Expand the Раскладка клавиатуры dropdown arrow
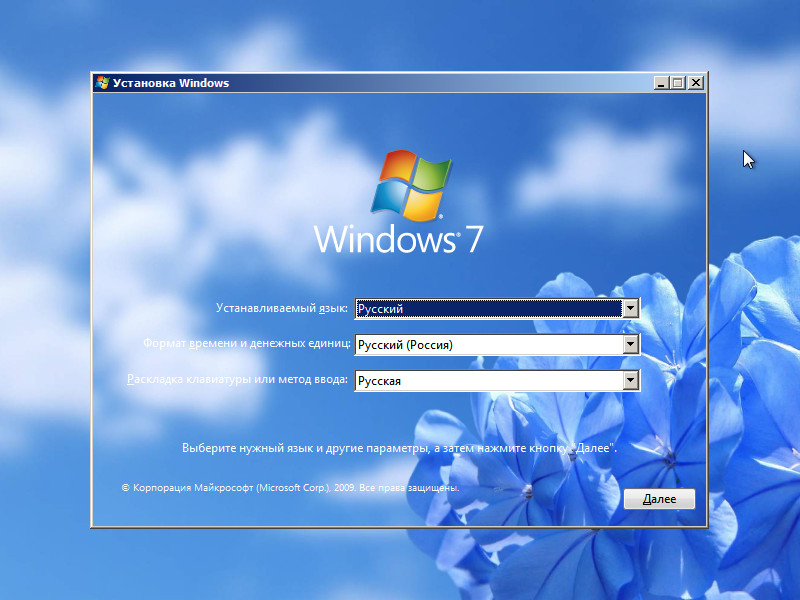Viewport: 800px width, 600px height. pyautogui.click(x=630, y=380)
